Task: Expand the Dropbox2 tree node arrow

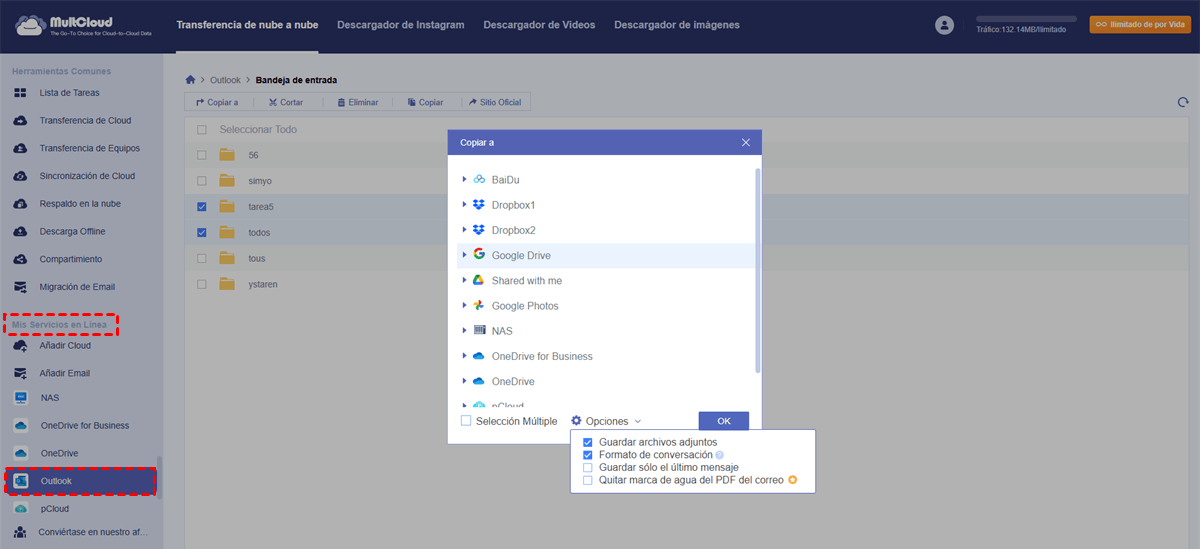Action: [x=465, y=230]
